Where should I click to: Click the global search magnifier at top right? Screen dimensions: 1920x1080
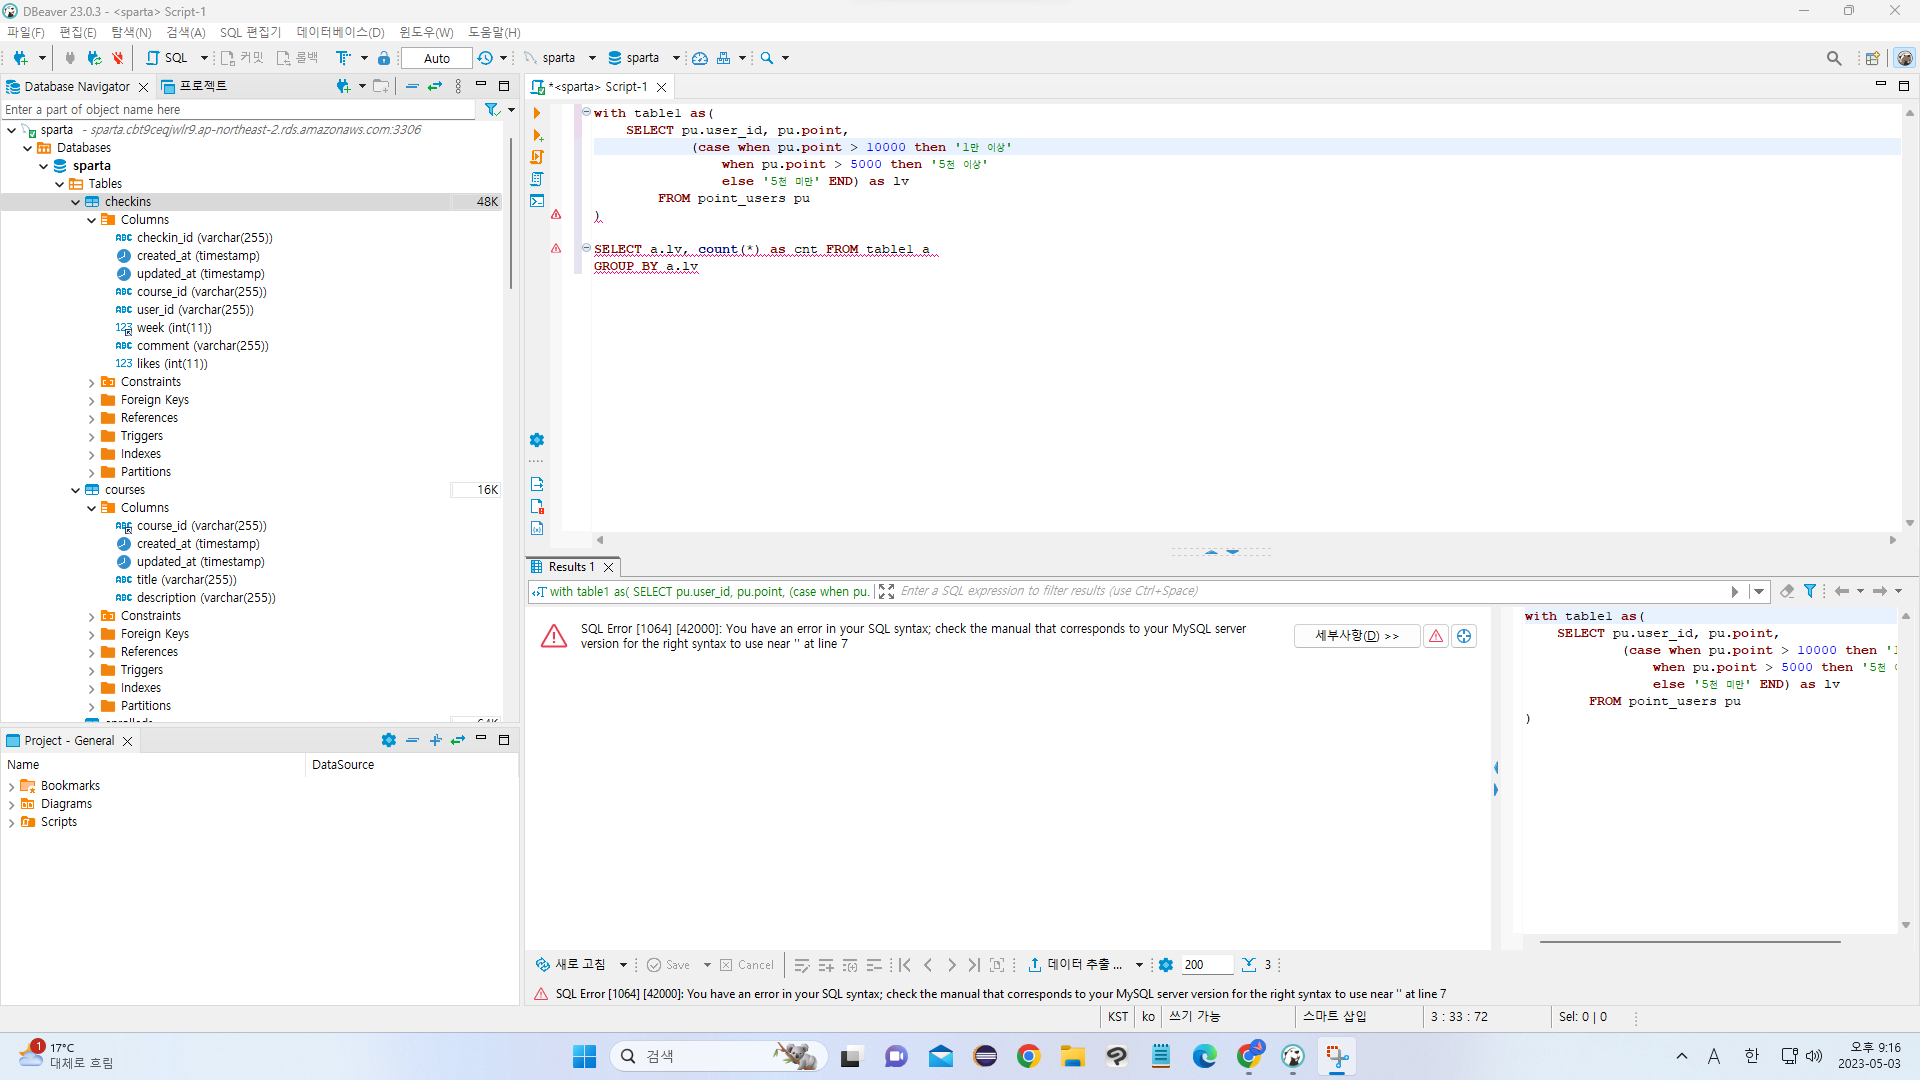(1834, 58)
